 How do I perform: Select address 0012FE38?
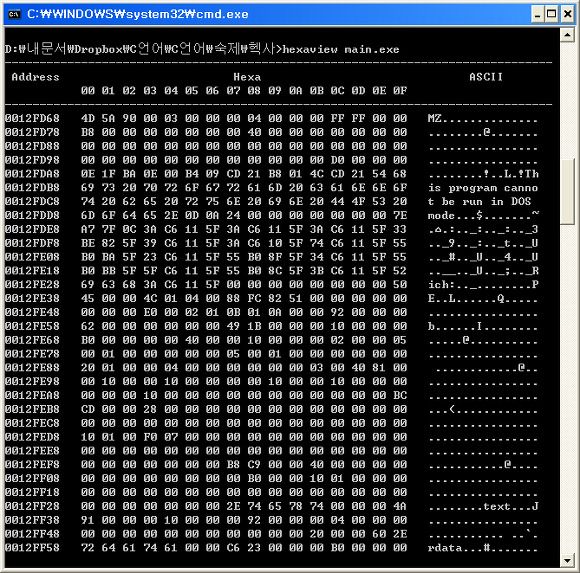tap(32, 299)
